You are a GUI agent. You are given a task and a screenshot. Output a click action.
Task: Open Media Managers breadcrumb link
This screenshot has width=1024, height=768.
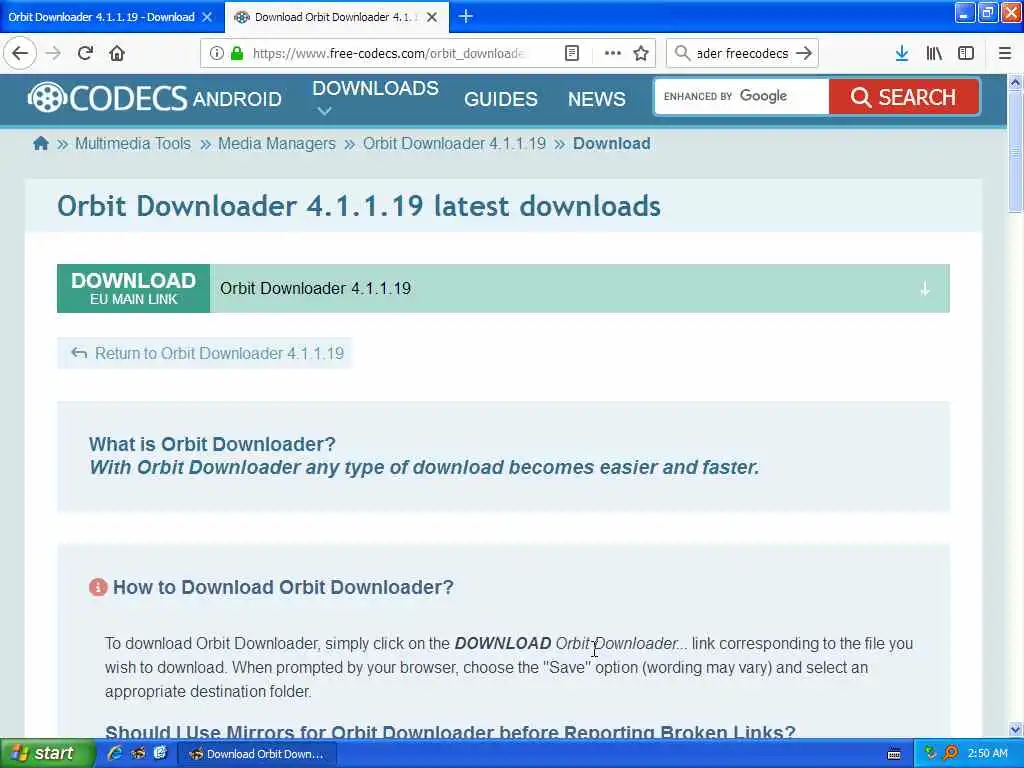point(276,144)
